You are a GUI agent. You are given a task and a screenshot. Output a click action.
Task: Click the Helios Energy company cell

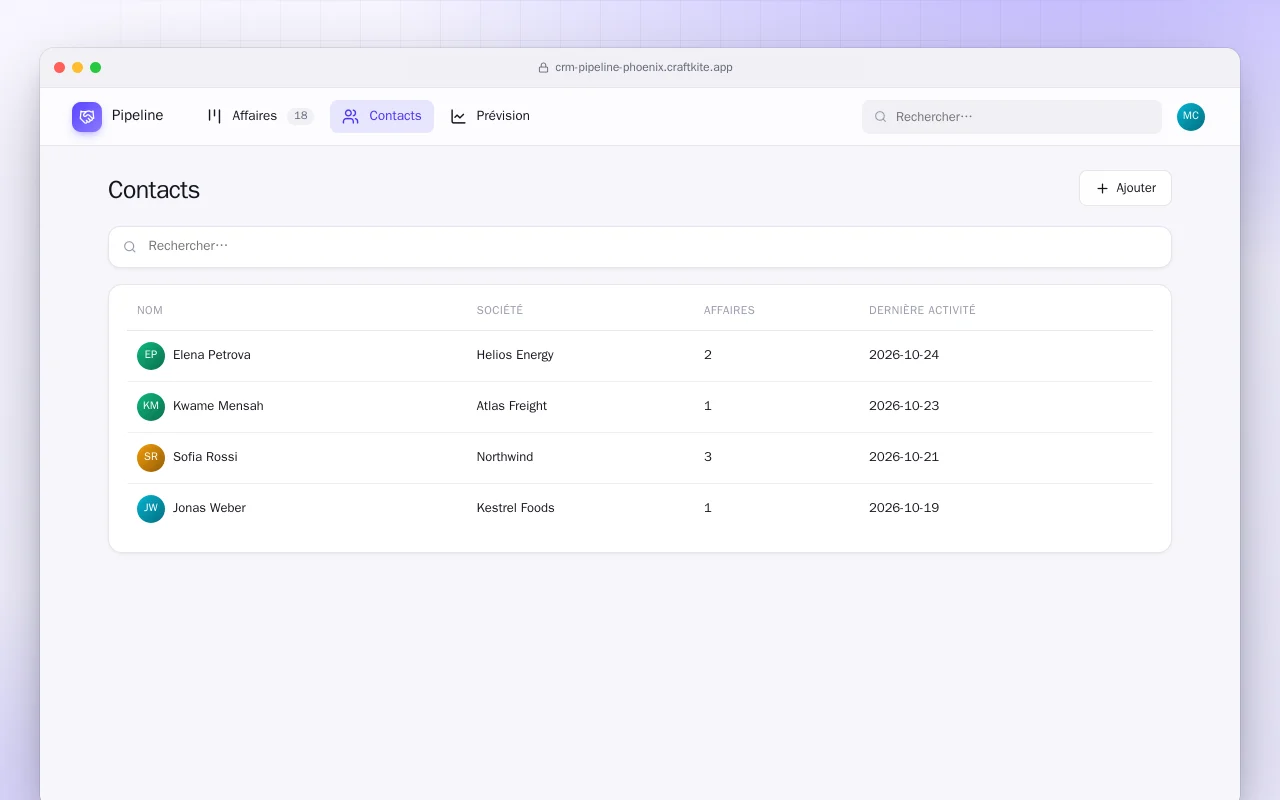[515, 355]
